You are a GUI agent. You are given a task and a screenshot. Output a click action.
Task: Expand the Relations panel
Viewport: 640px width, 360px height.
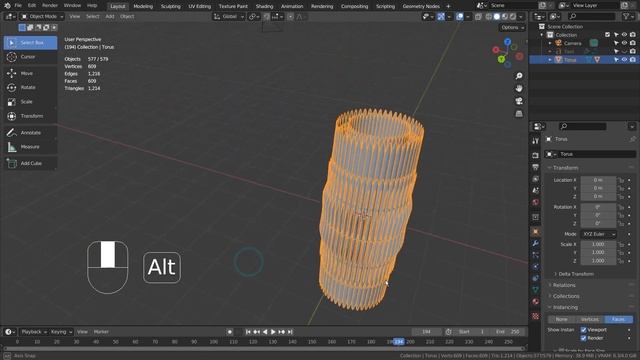pos(564,285)
